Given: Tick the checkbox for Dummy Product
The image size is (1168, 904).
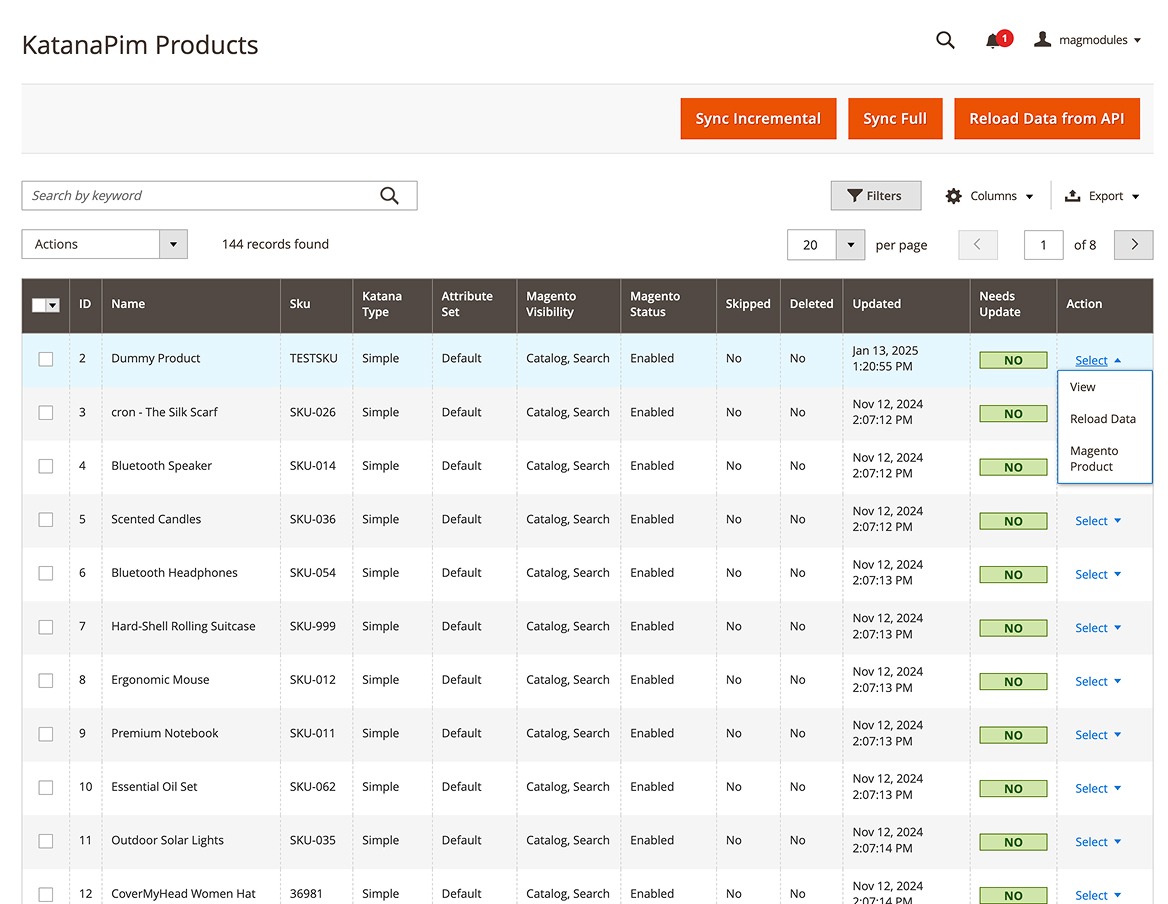Looking at the screenshot, I should coord(46,359).
